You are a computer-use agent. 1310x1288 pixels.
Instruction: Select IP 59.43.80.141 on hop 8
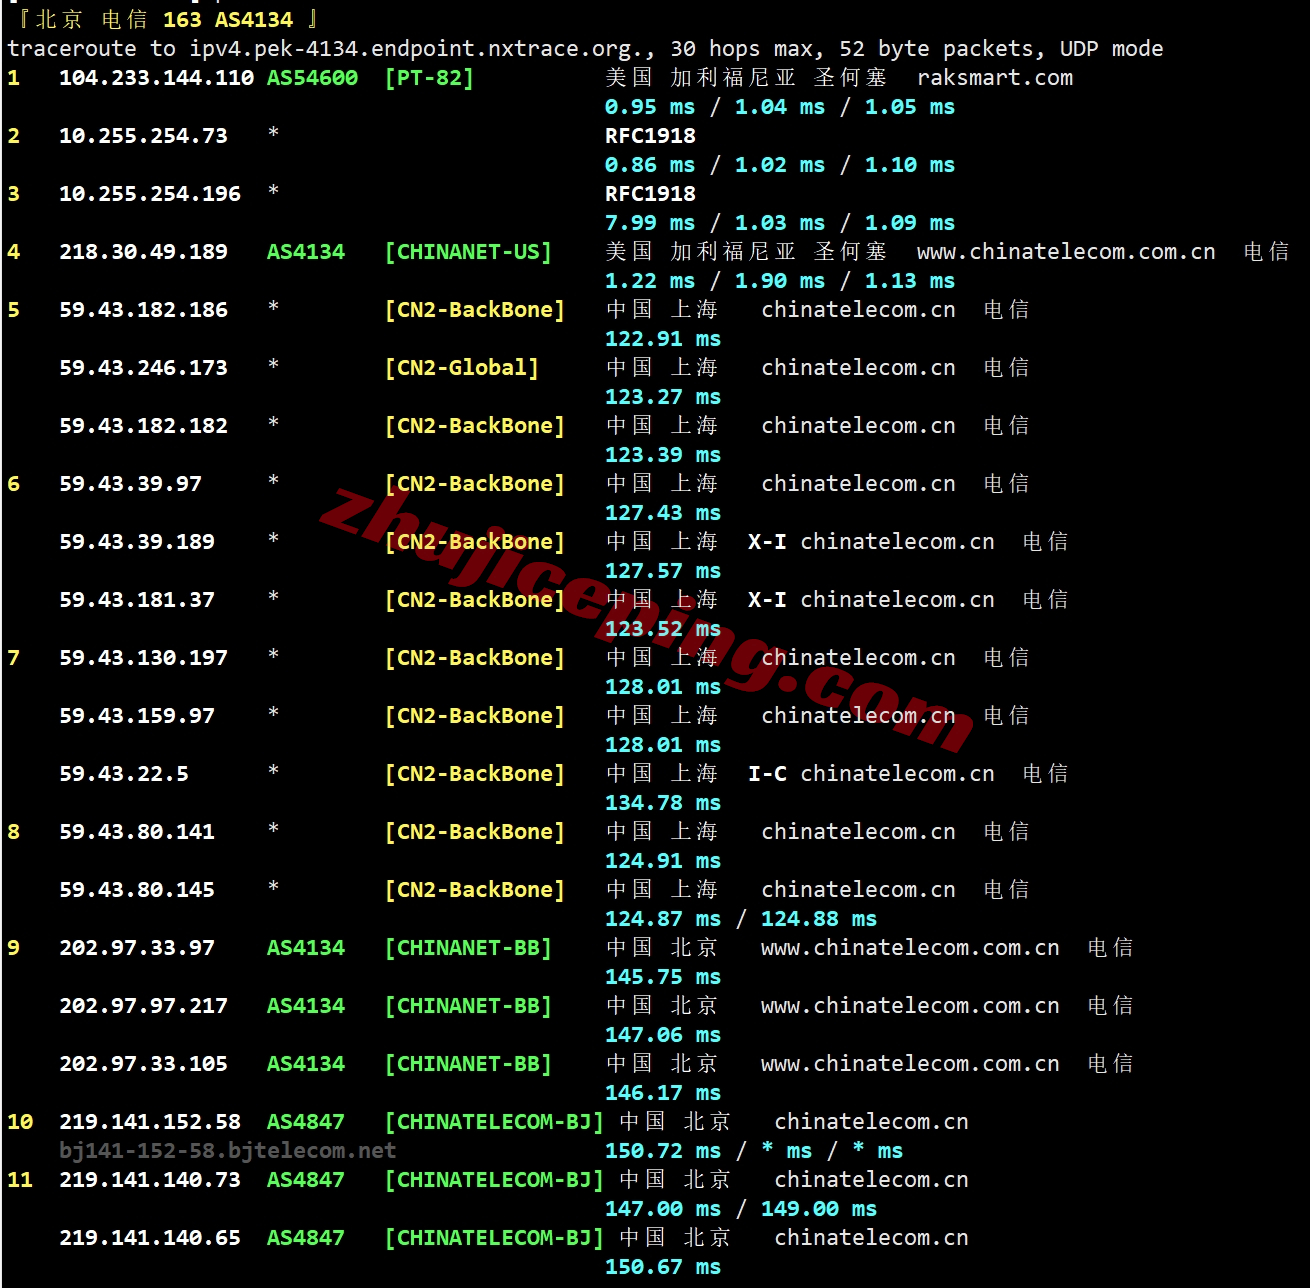(x=137, y=832)
